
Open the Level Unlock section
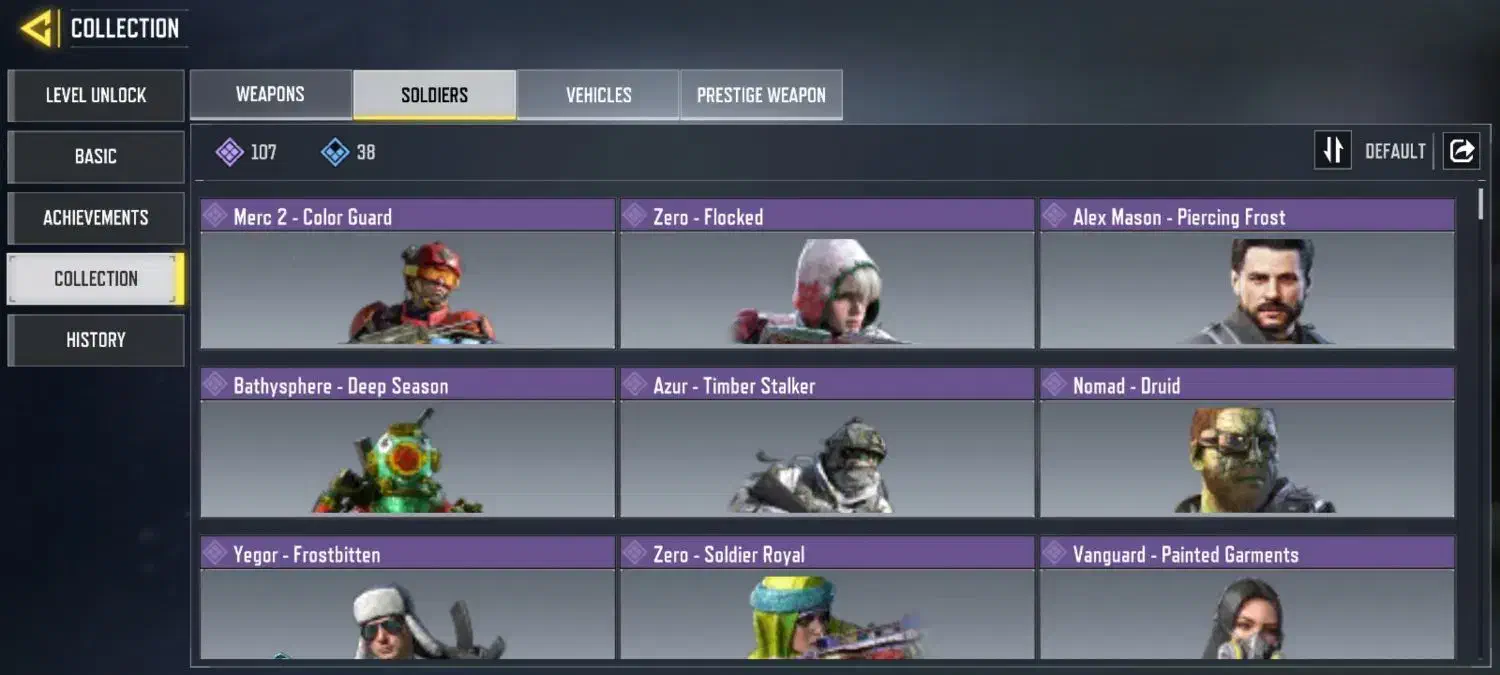(x=96, y=95)
